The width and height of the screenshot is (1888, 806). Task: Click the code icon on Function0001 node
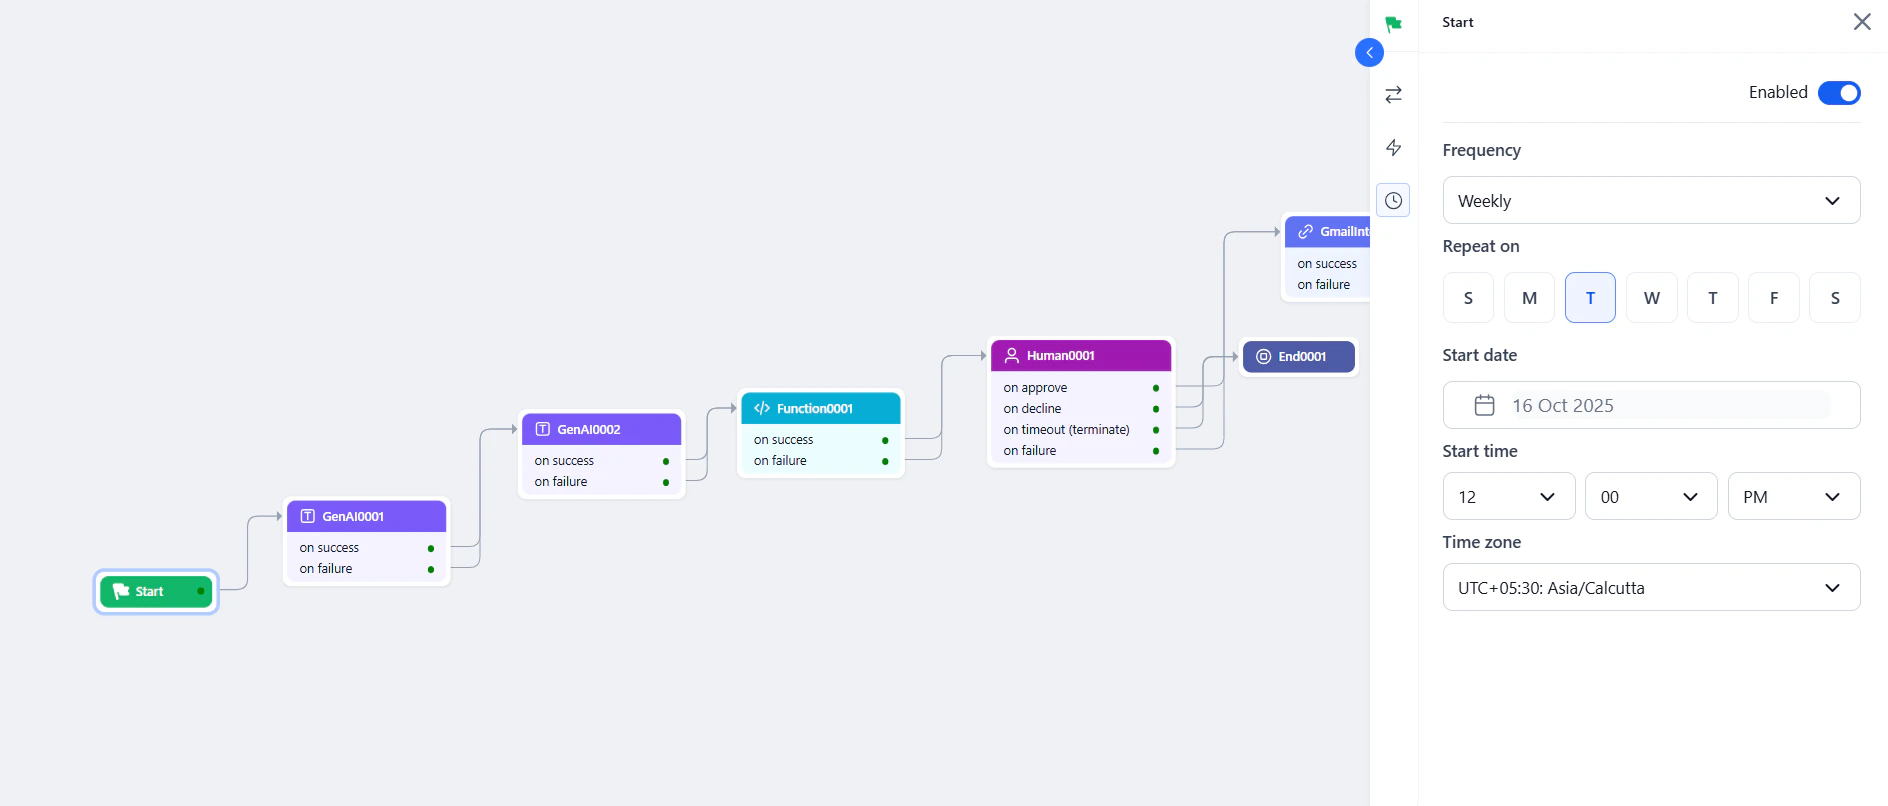pos(761,408)
